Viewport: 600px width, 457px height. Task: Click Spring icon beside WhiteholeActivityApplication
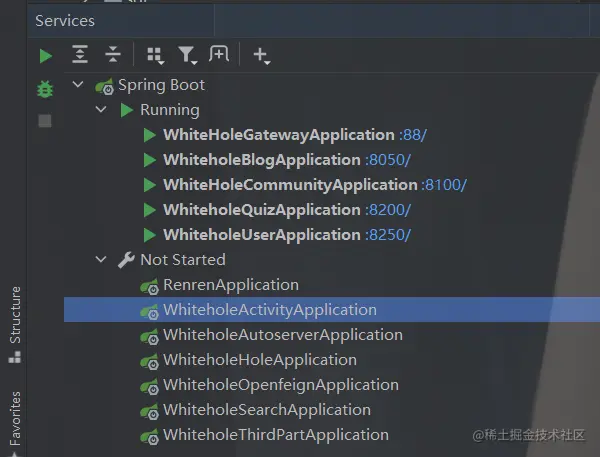[149, 311]
